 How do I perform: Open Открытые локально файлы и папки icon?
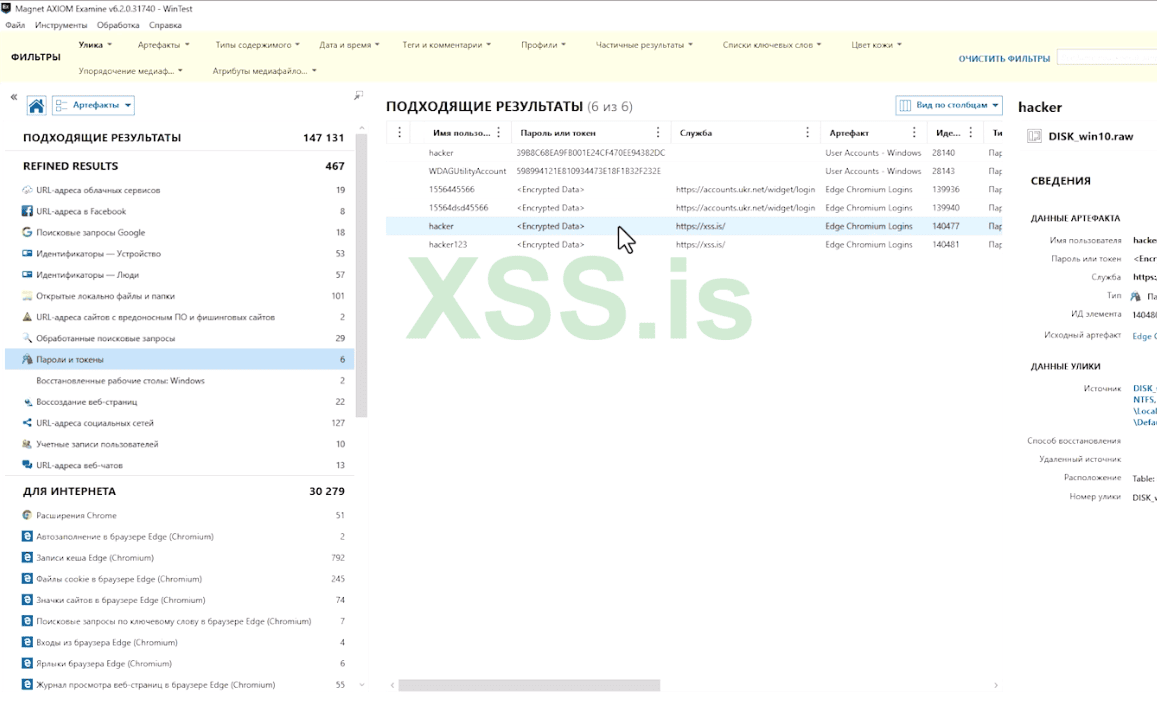pos(27,296)
